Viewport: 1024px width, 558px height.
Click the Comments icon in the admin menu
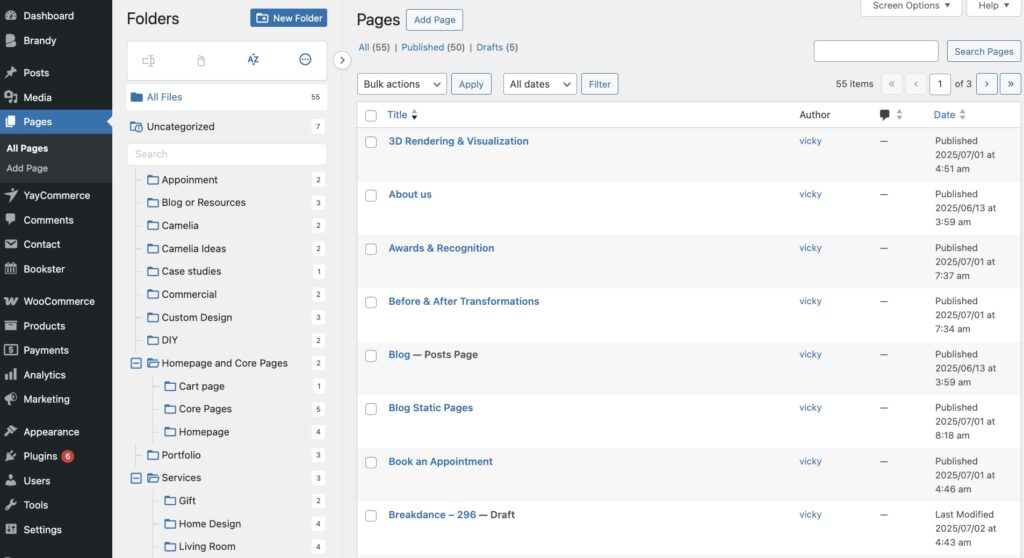10,220
